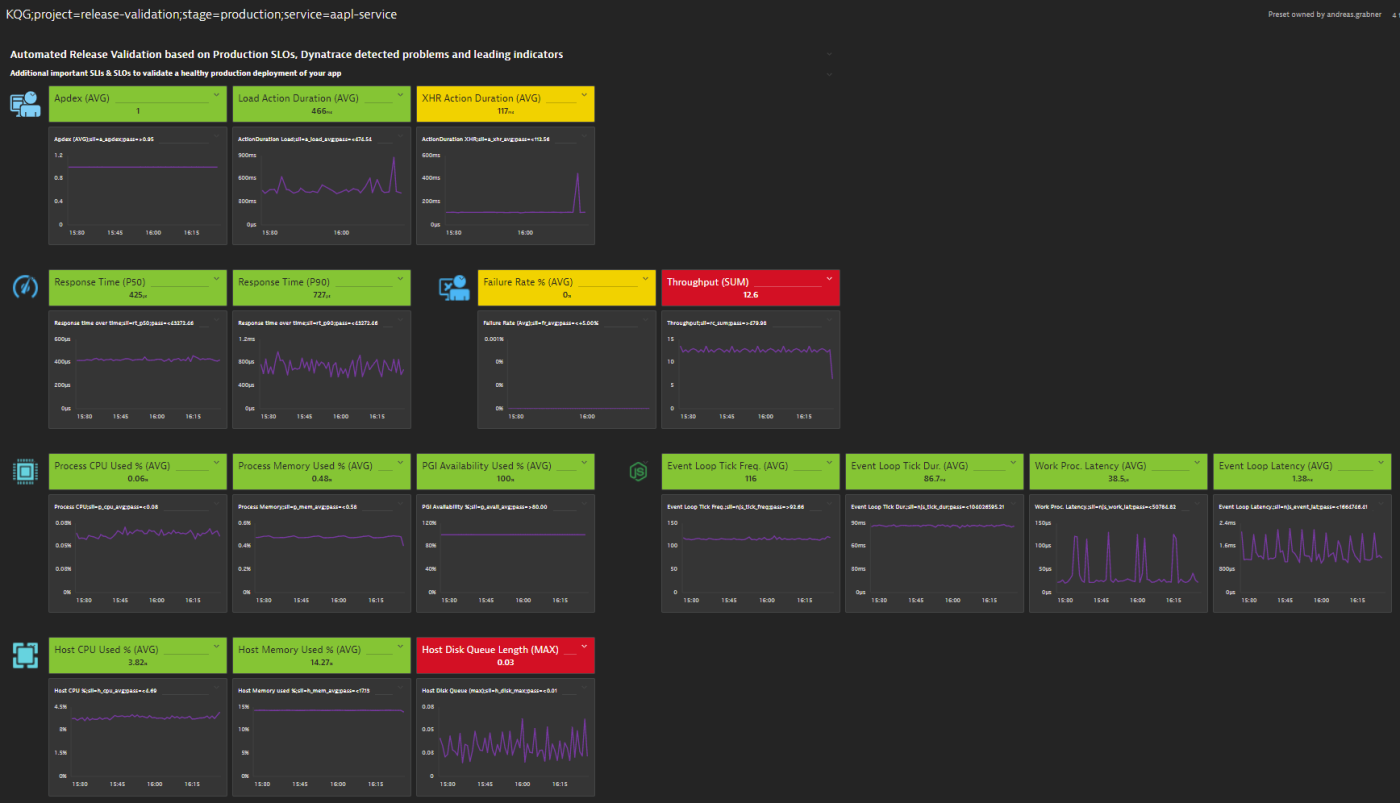Click the service response gauge icon
1400x803 pixels.
tap(25, 287)
